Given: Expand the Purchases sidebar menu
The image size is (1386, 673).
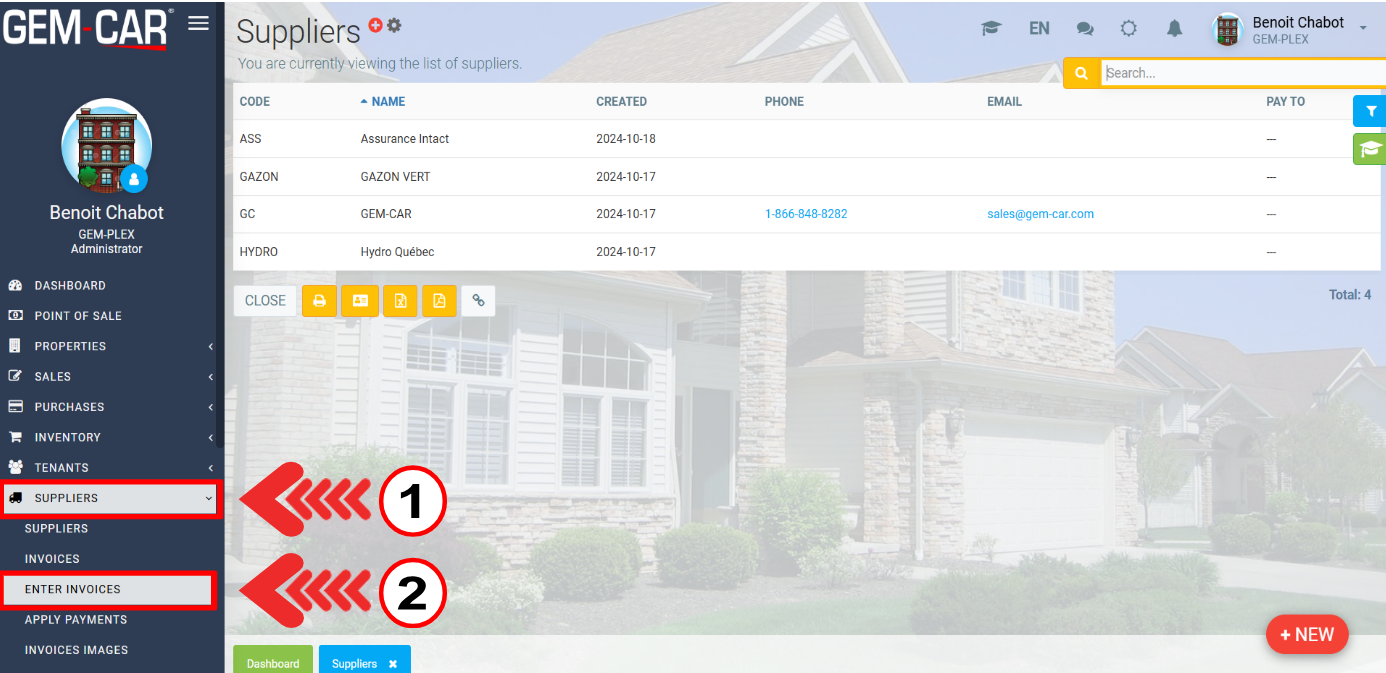Looking at the screenshot, I should tap(110, 407).
